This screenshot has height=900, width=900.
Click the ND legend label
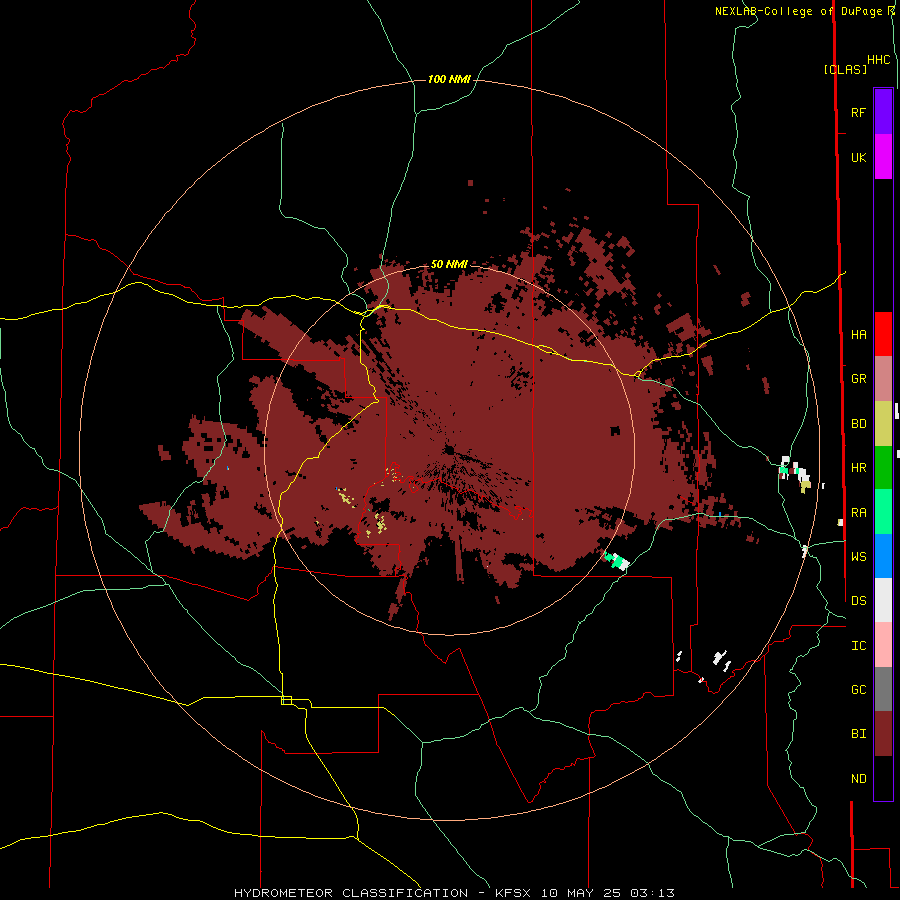point(859,779)
